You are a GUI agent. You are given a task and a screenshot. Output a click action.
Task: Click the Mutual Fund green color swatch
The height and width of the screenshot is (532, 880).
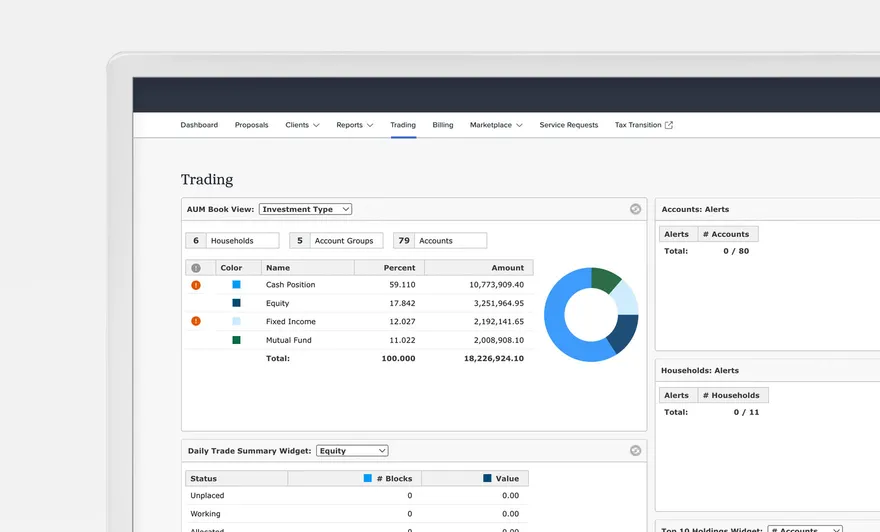[x=236, y=340]
